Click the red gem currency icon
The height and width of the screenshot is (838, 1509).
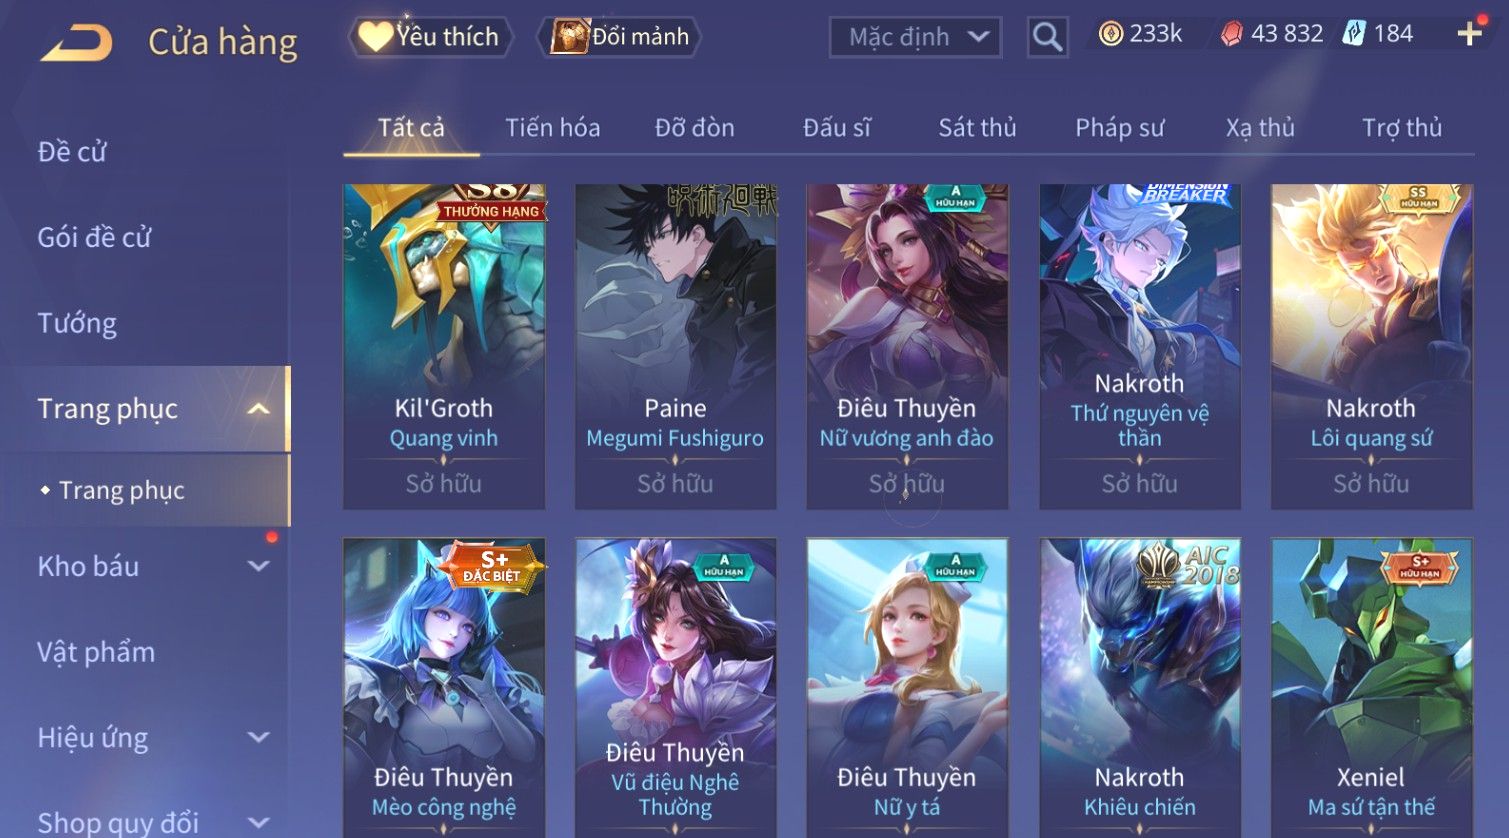1232,34
